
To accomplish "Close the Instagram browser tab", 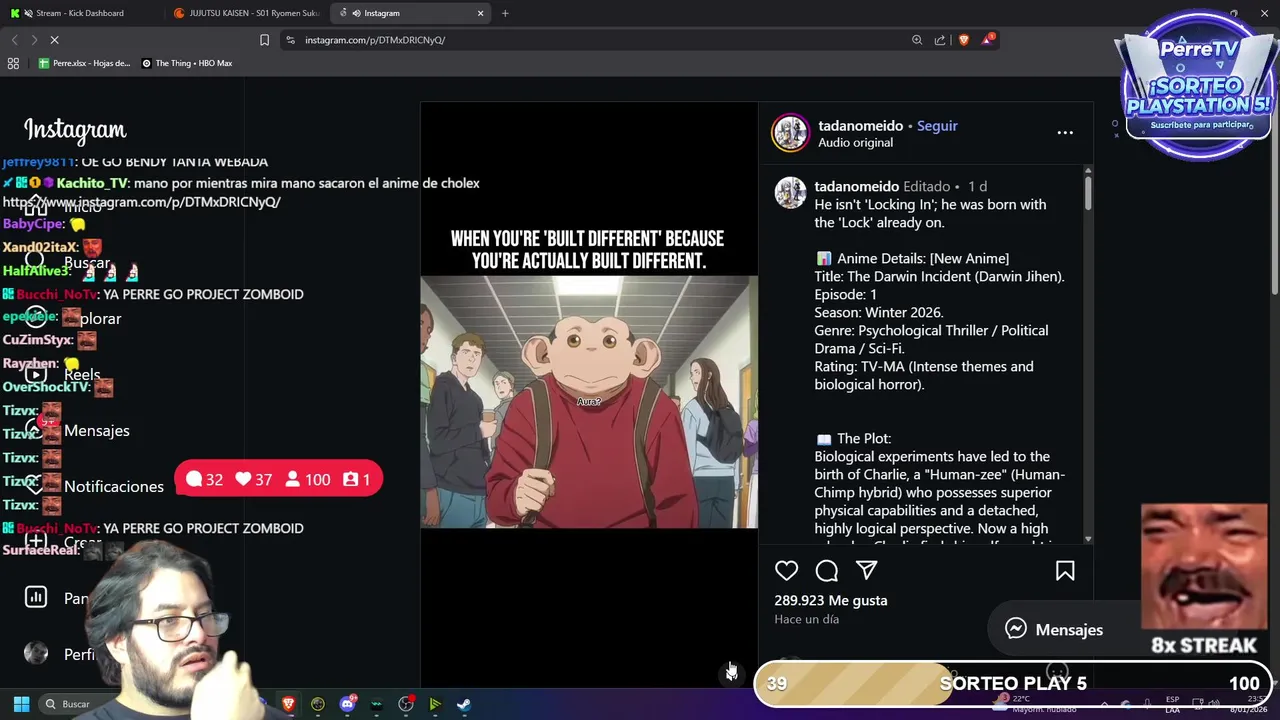I will [480, 13].
